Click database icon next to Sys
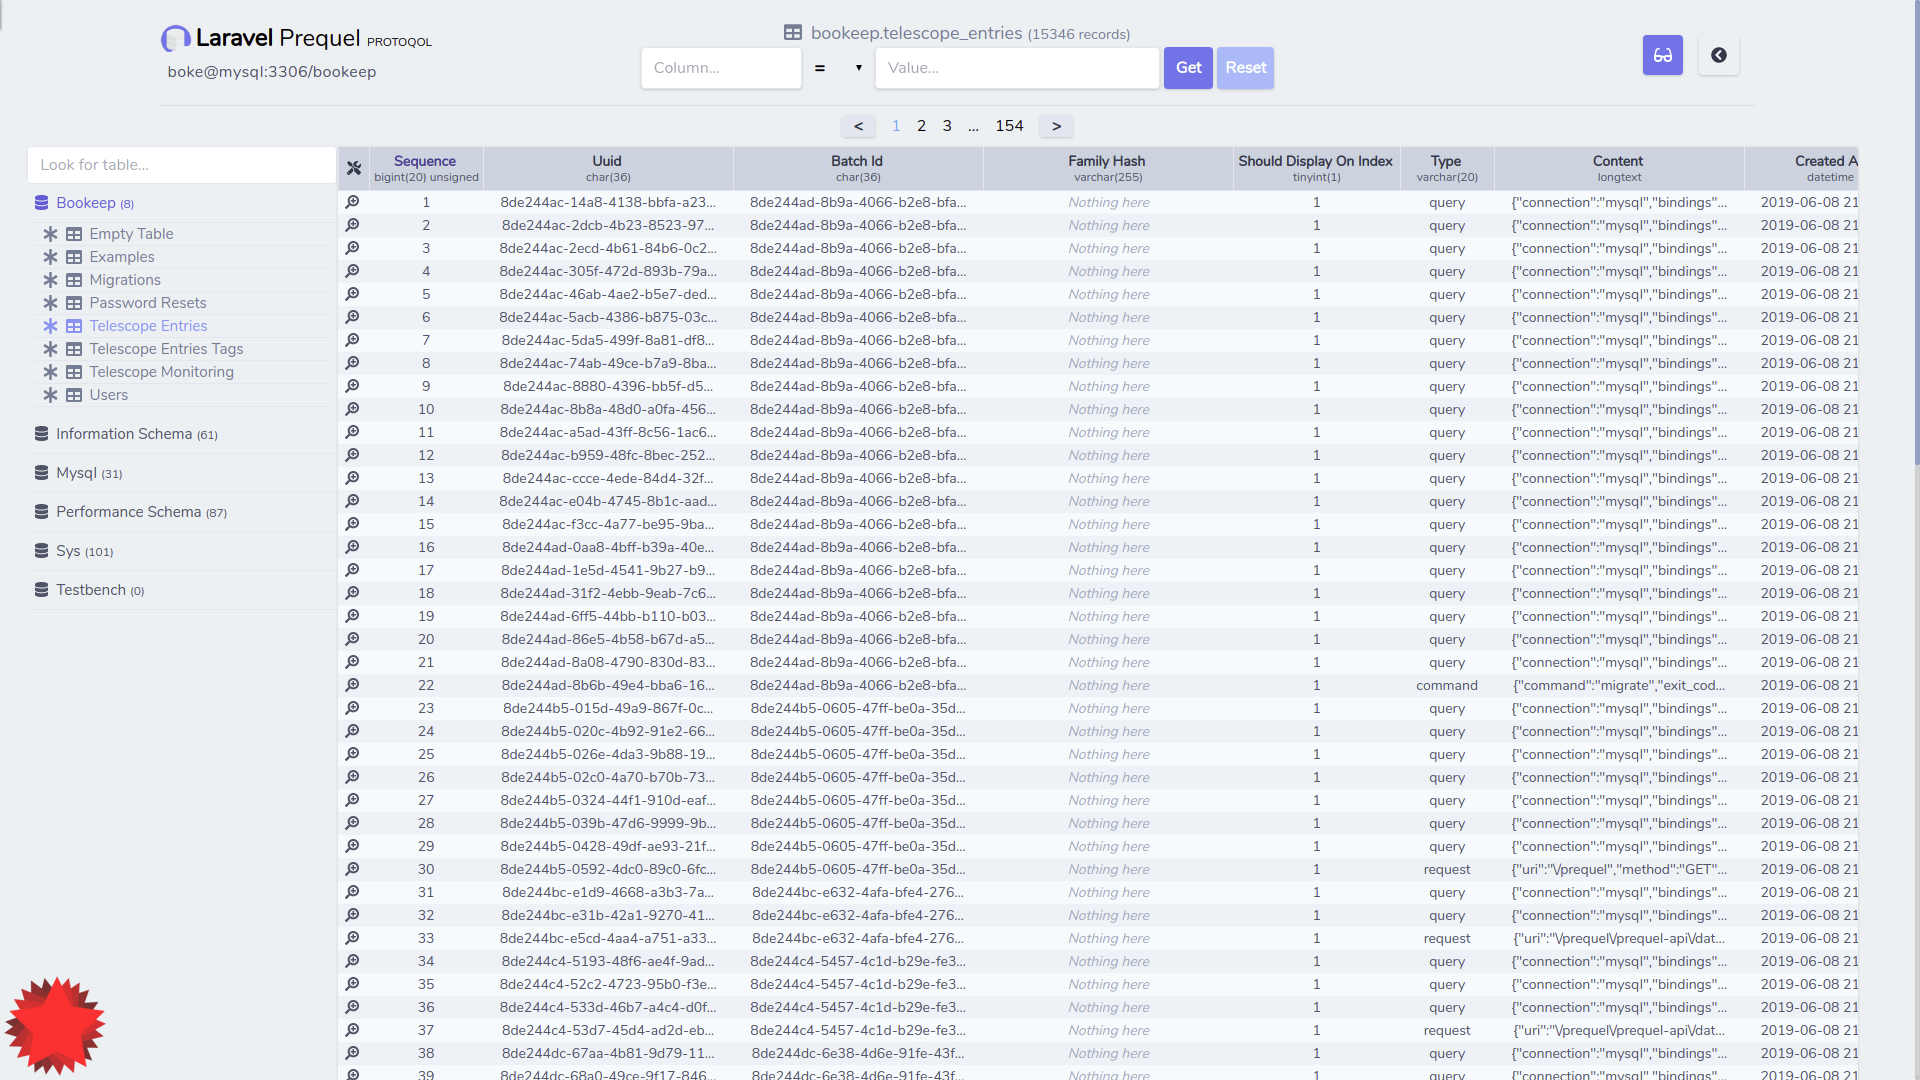The height and width of the screenshot is (1080, 1920). (x=41, y=551)
